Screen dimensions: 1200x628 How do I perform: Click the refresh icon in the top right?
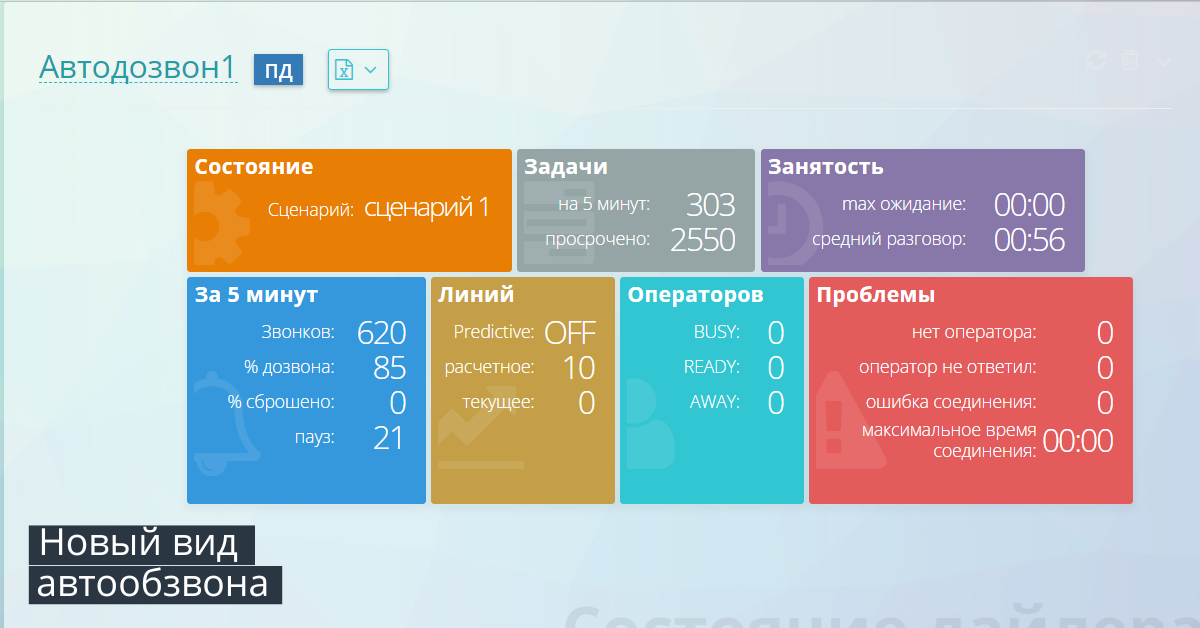click(1095, 61)
